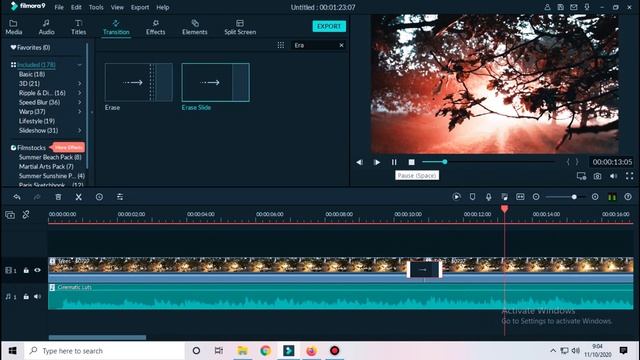Open the speed/duration clock tool

[x=99, y=197]
